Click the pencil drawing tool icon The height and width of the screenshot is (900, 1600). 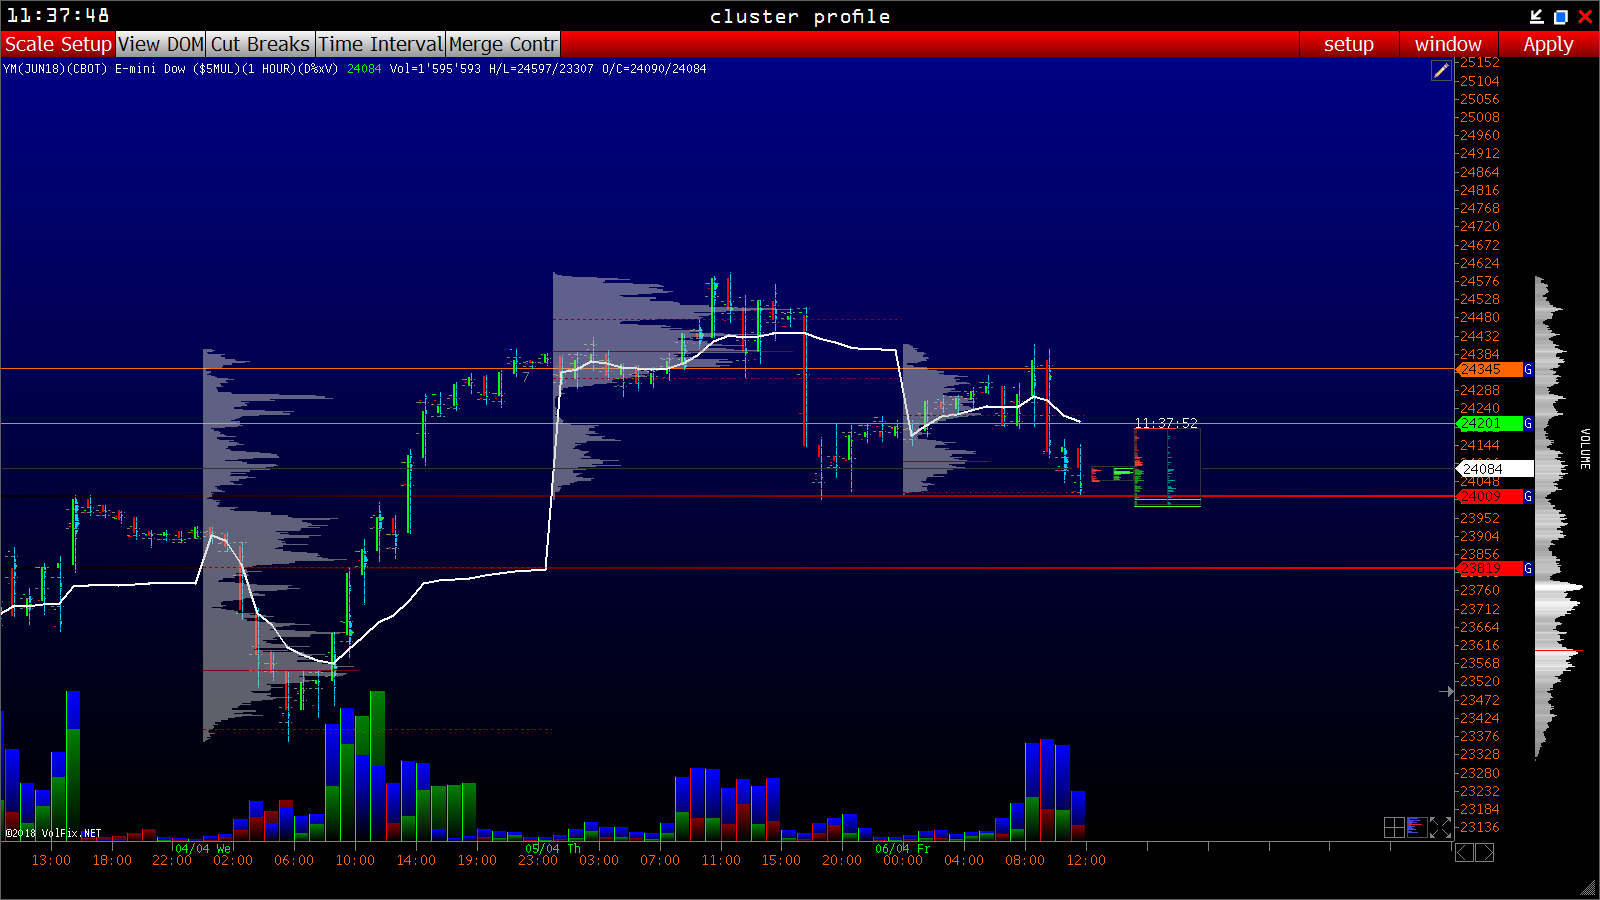click(1441, 70)
